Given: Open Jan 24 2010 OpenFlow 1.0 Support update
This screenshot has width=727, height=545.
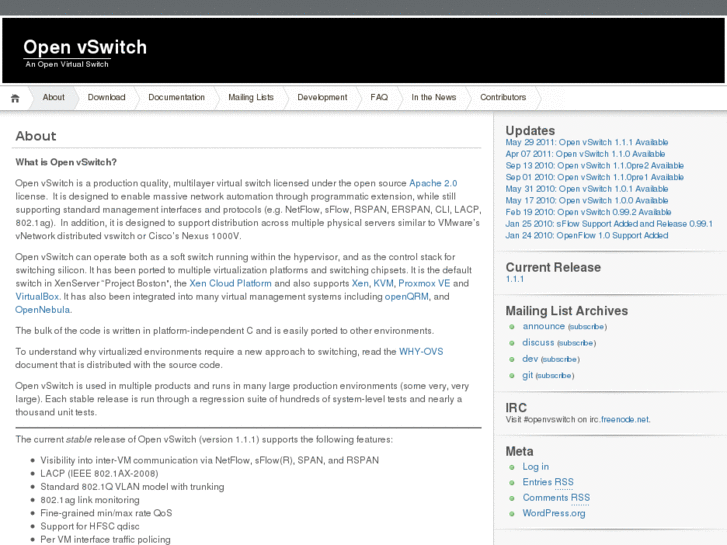Looking at the screenshot, I should [587, 235].
